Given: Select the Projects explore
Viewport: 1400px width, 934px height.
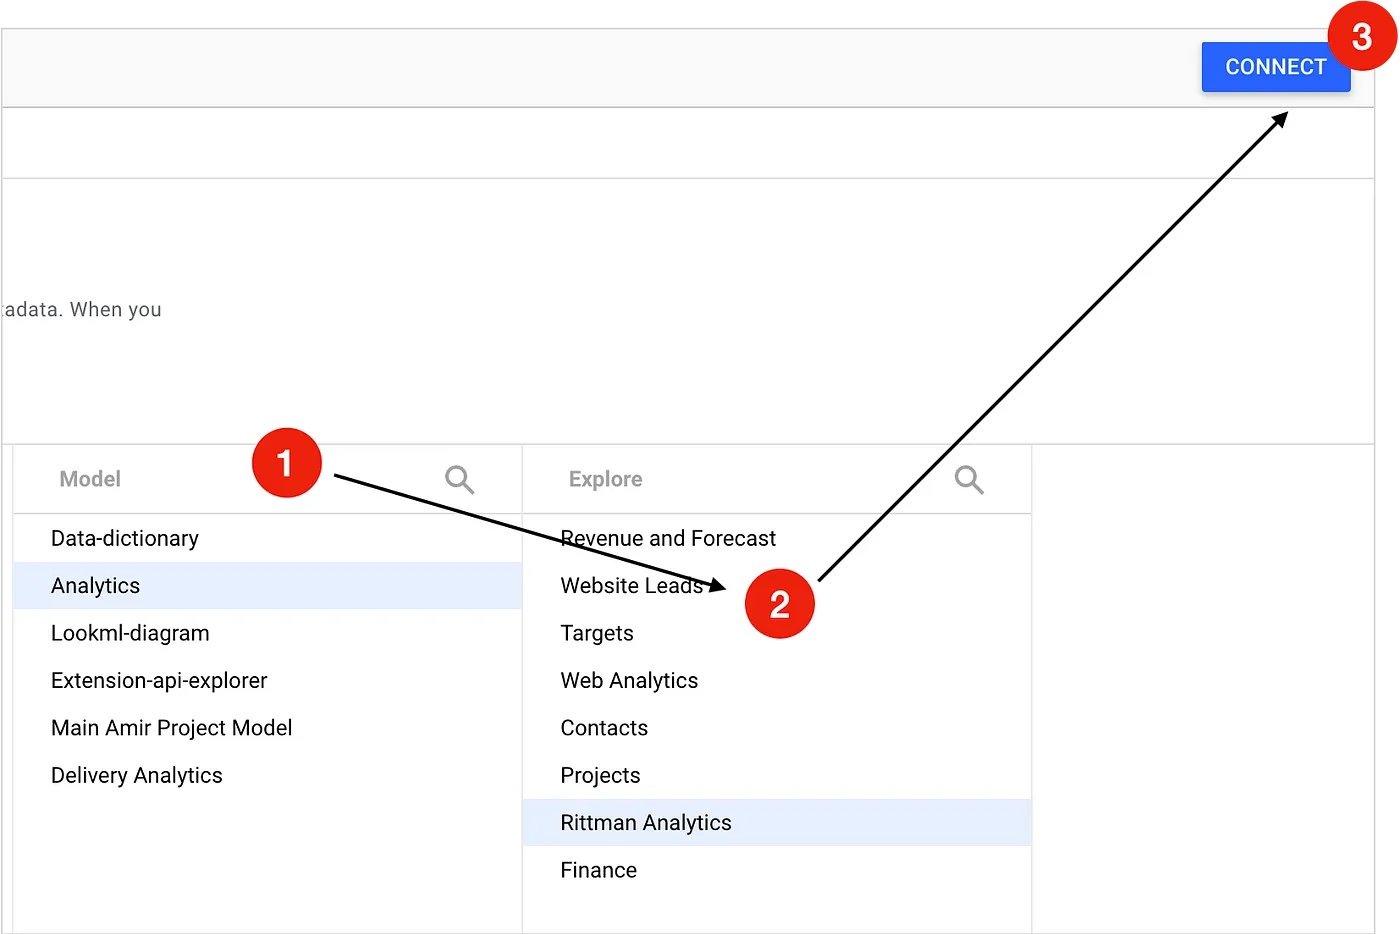Looking at the screenshot, I should [x=600, y=776].
